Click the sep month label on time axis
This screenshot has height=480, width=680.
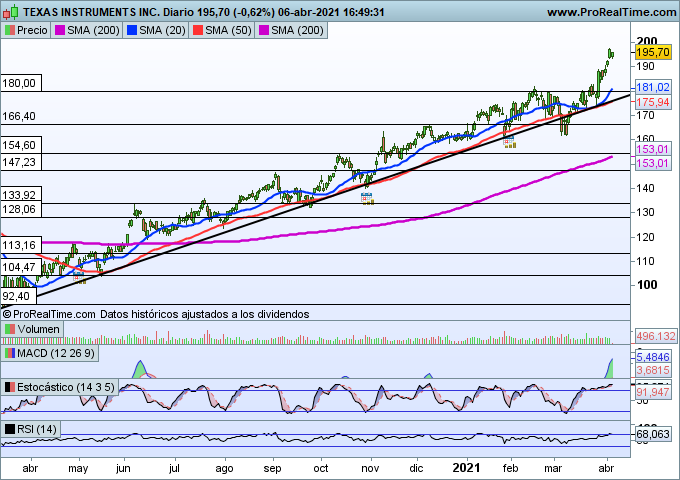tap(272, 468)
